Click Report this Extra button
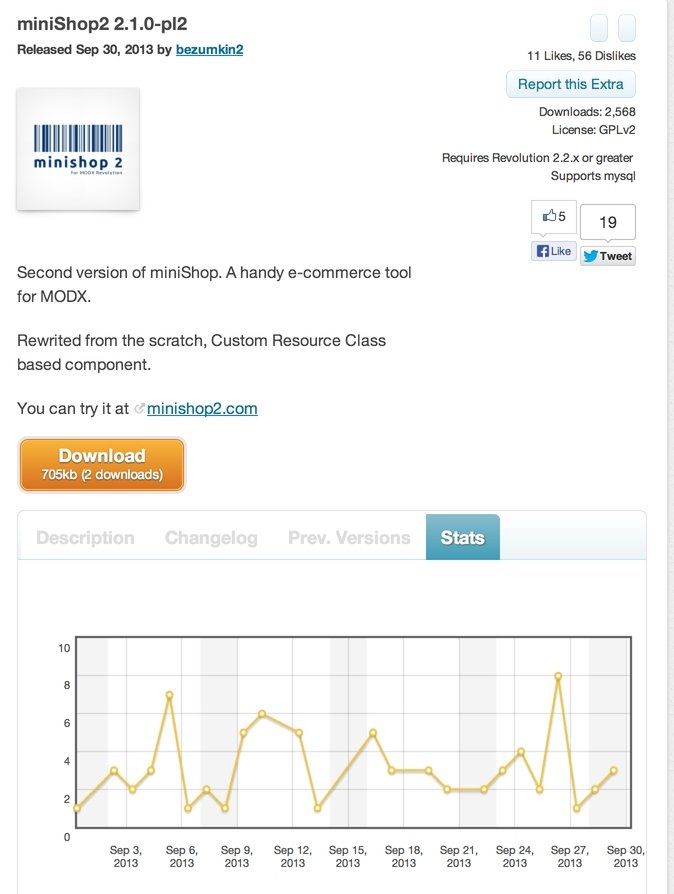The image size is (674, 894). 570,84
